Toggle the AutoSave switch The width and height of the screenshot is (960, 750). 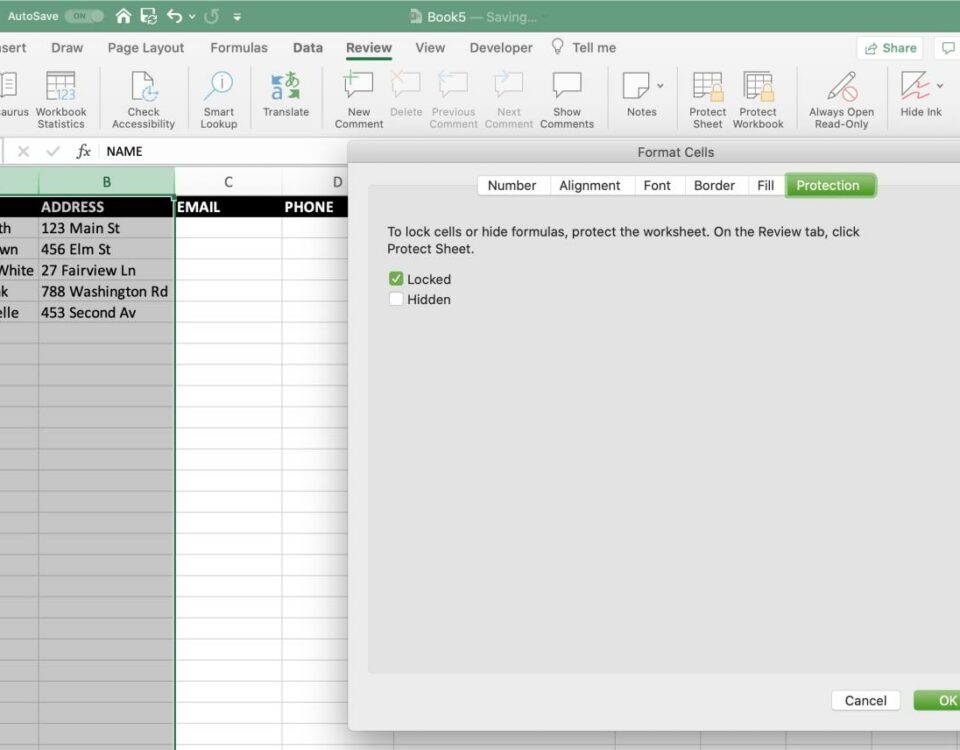coord(83,16)
